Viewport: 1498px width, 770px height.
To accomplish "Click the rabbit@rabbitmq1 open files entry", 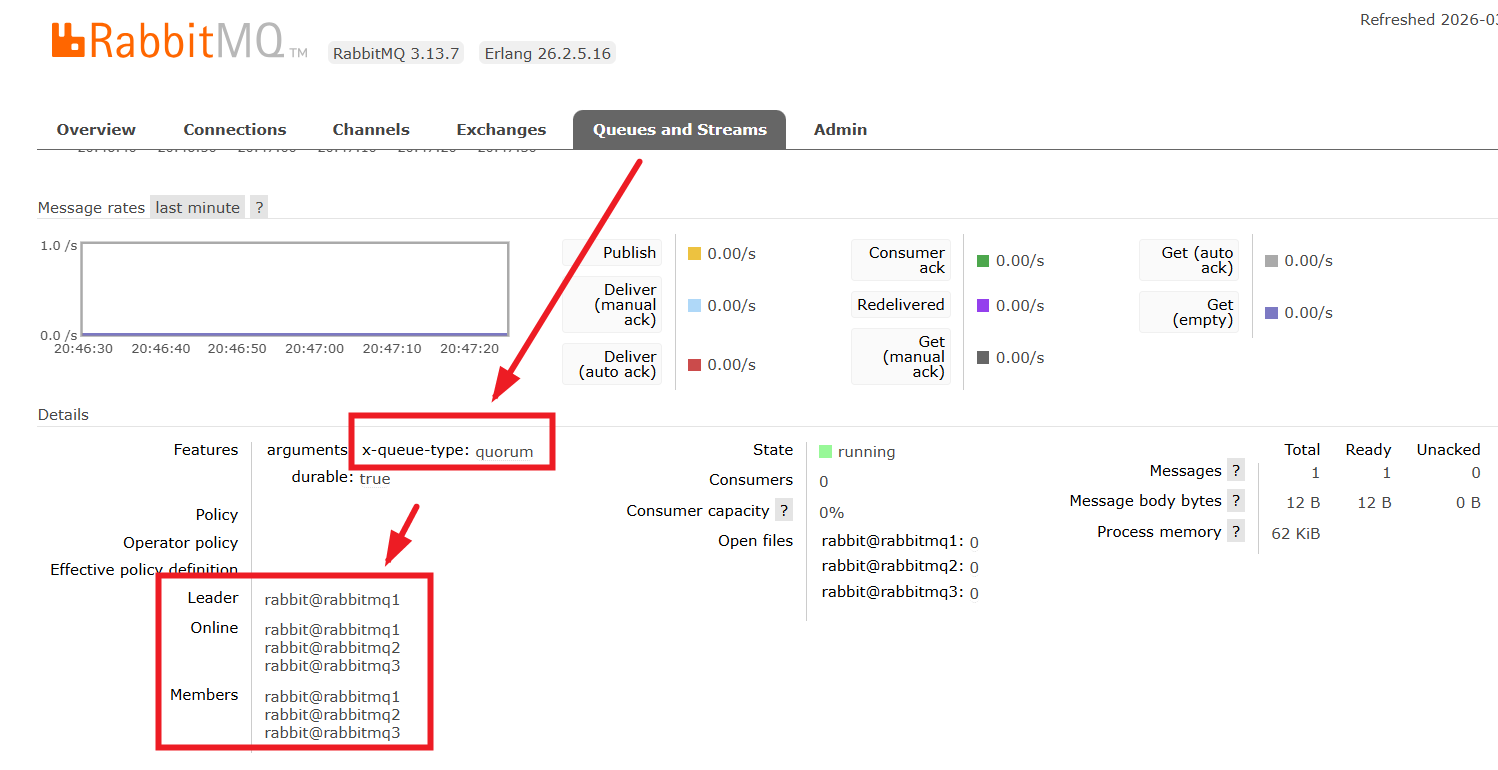I will (x=900, y=541).
